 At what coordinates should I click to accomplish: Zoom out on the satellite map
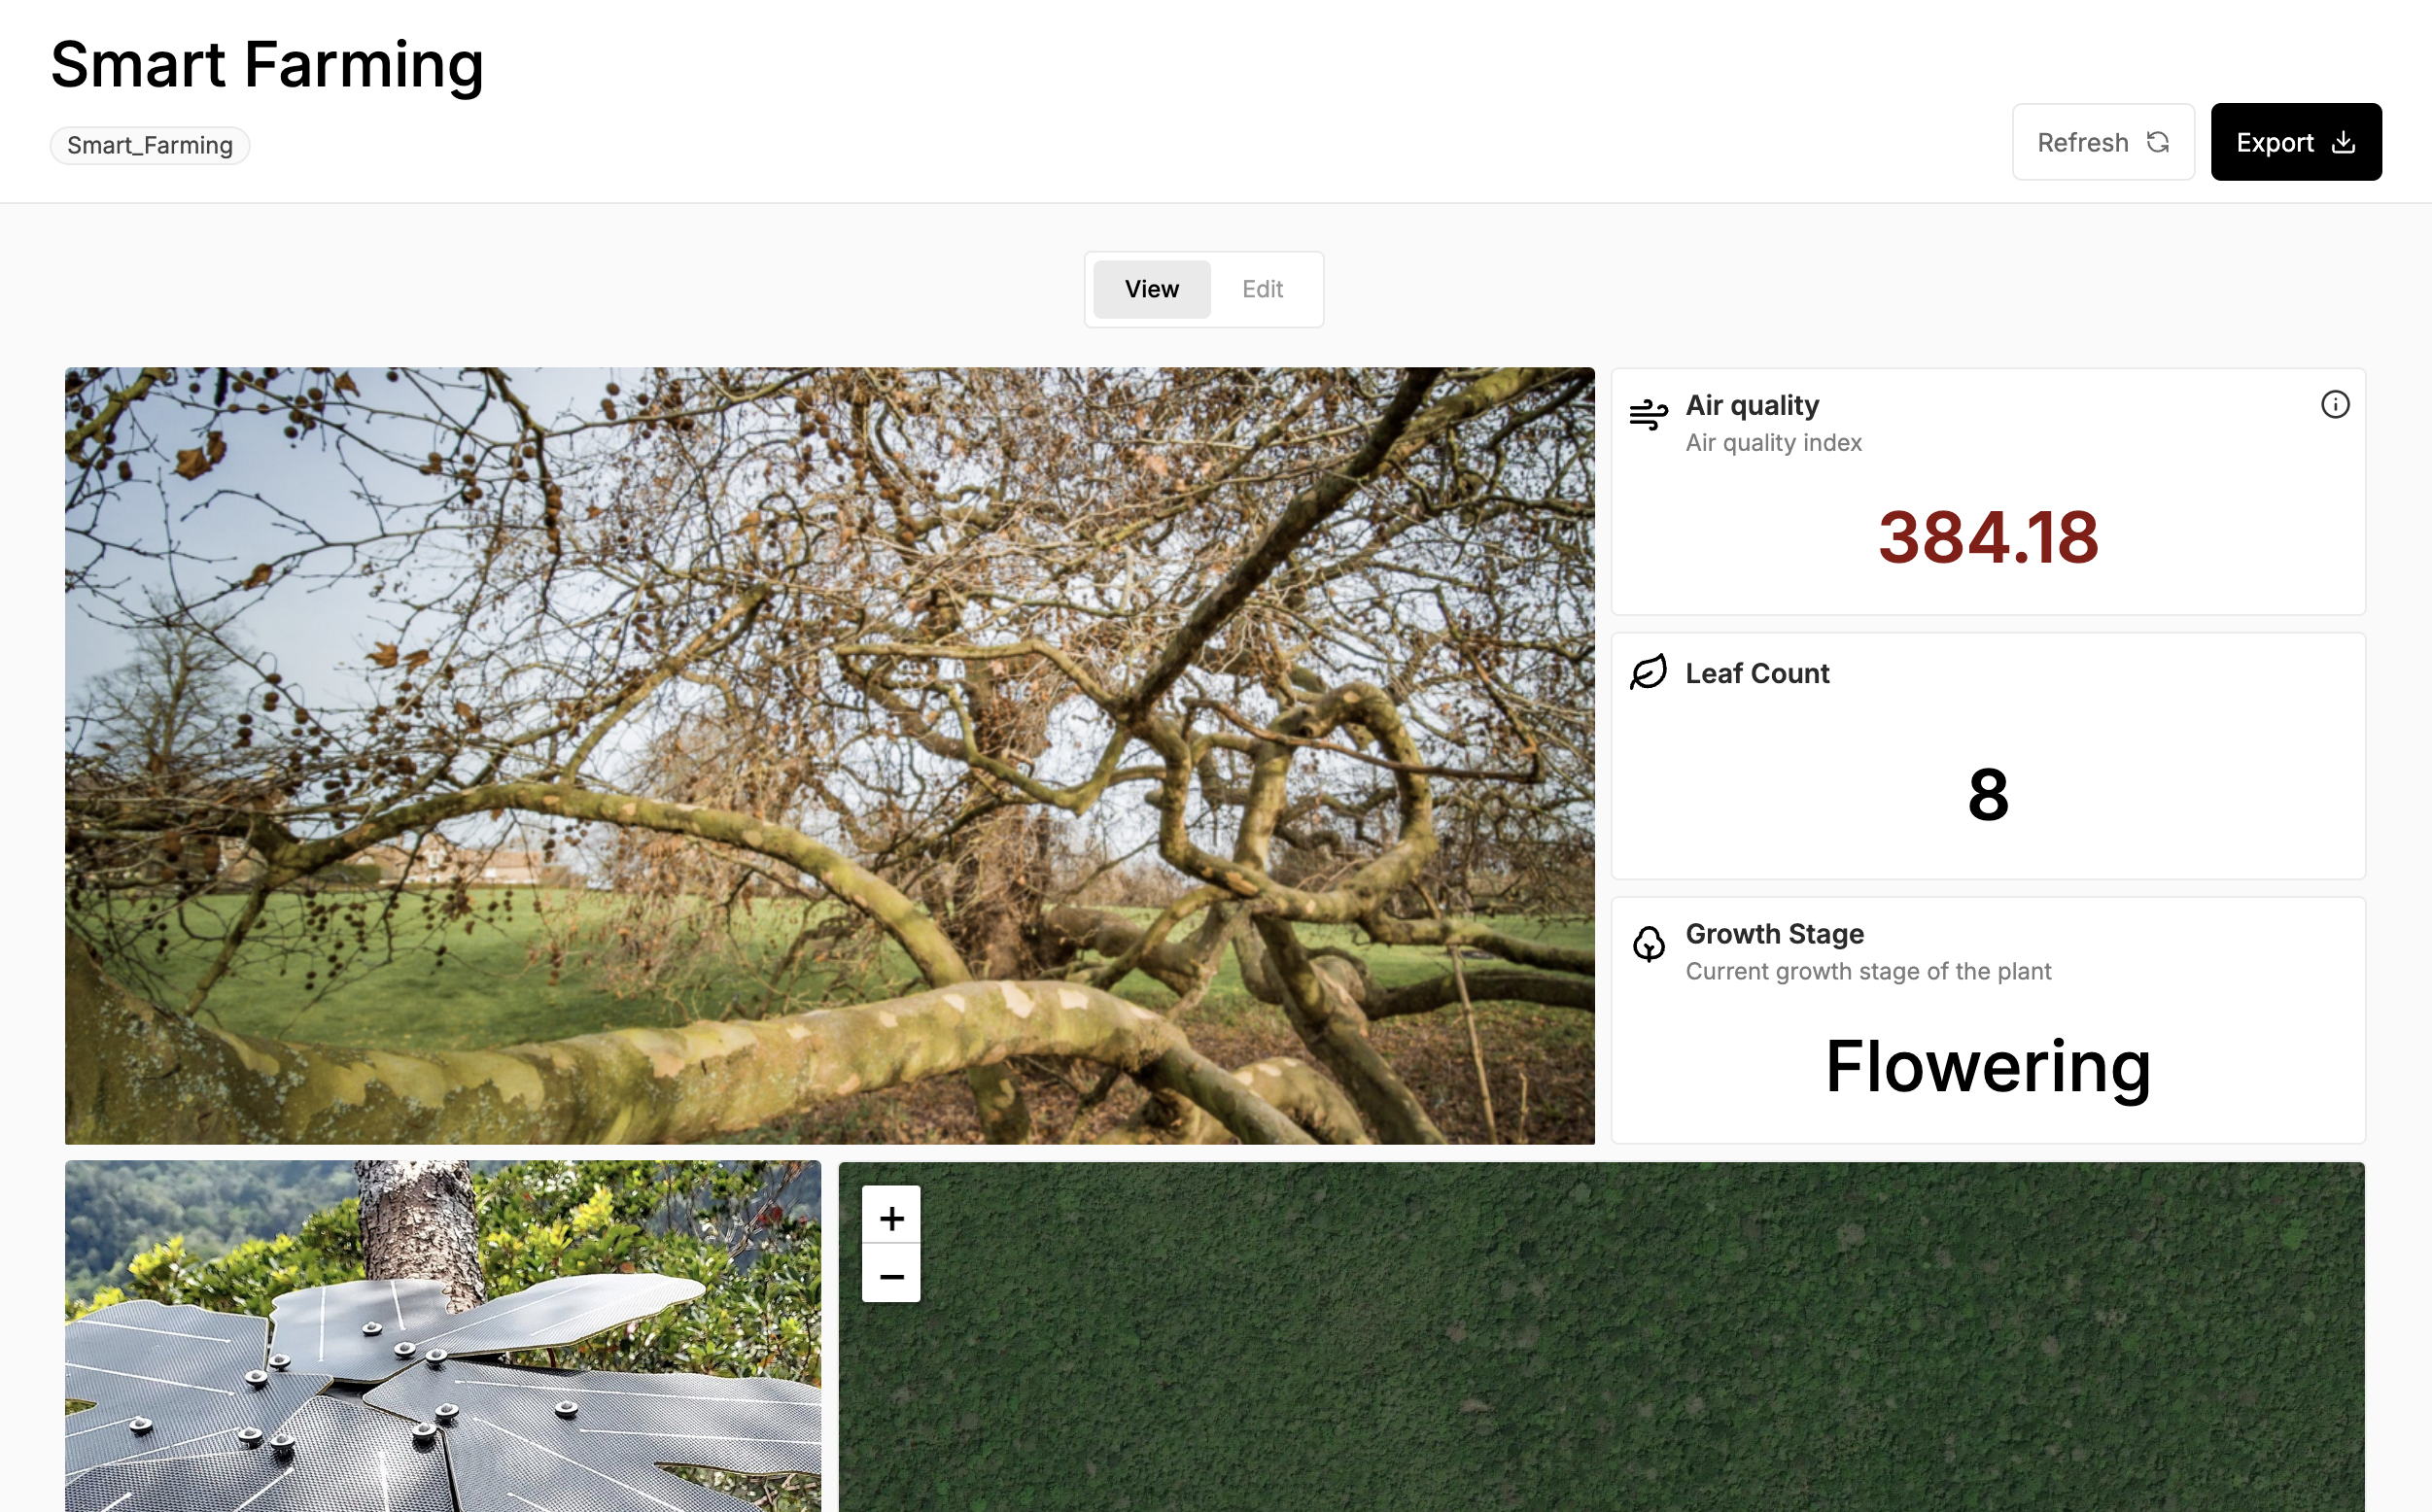pos(891,1275)
